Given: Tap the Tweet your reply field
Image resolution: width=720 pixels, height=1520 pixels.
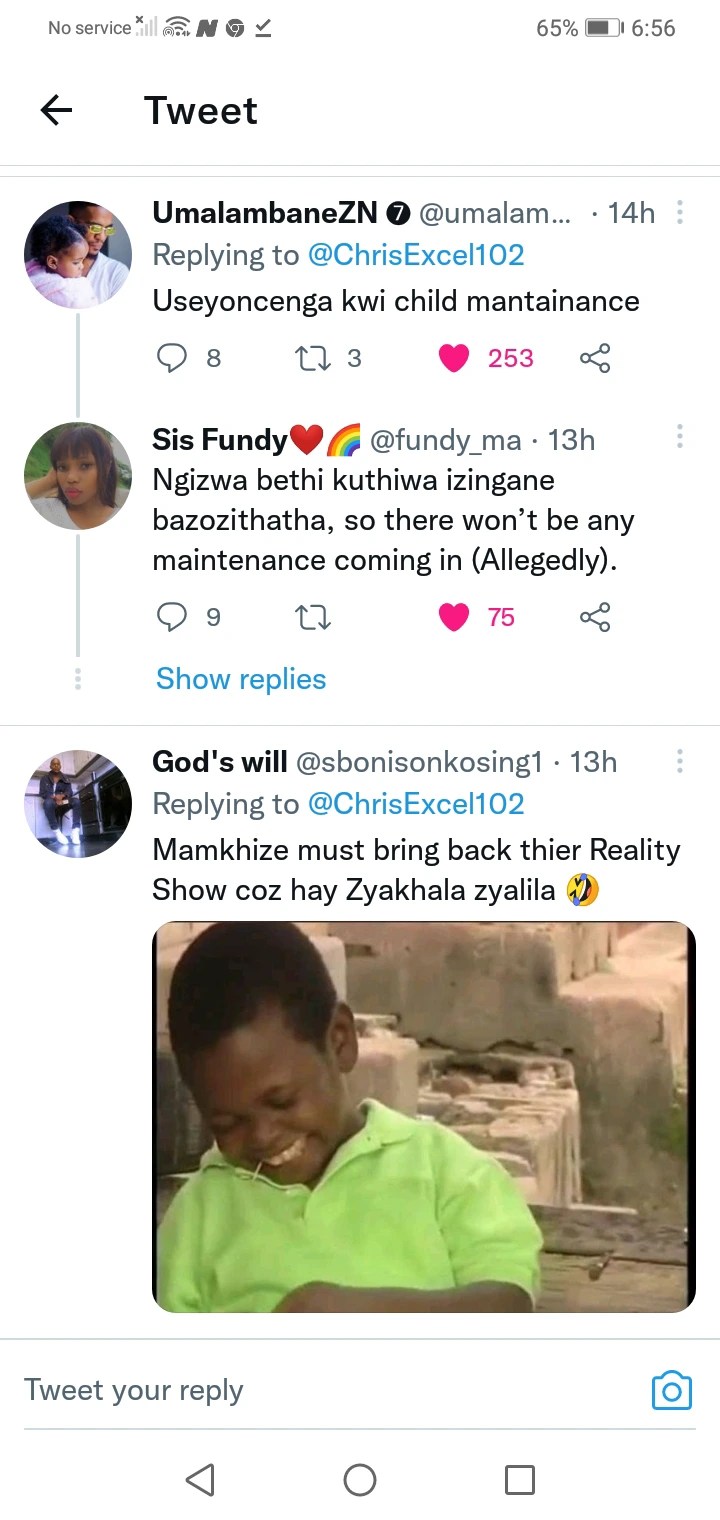Looking at the screenshot, I should click(300, 1390).
